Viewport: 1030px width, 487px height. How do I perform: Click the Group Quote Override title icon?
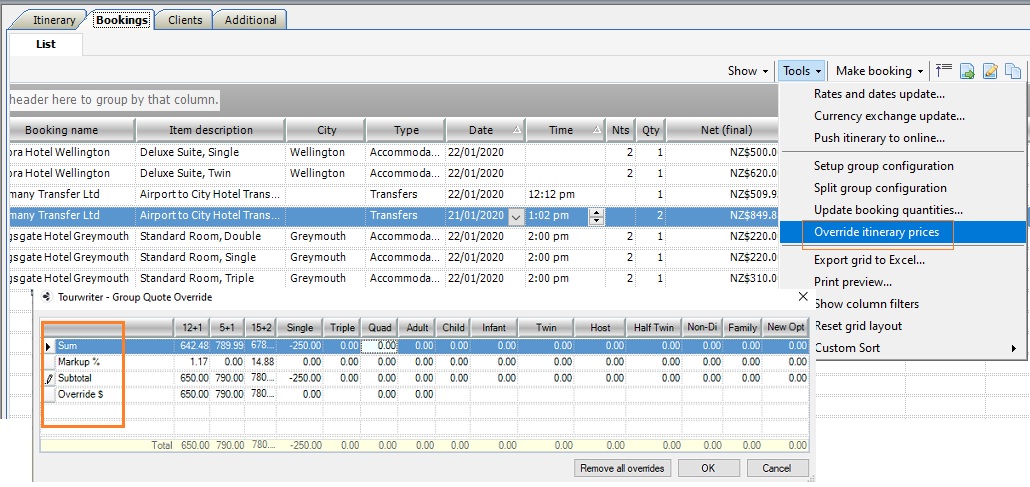point(47,297)
